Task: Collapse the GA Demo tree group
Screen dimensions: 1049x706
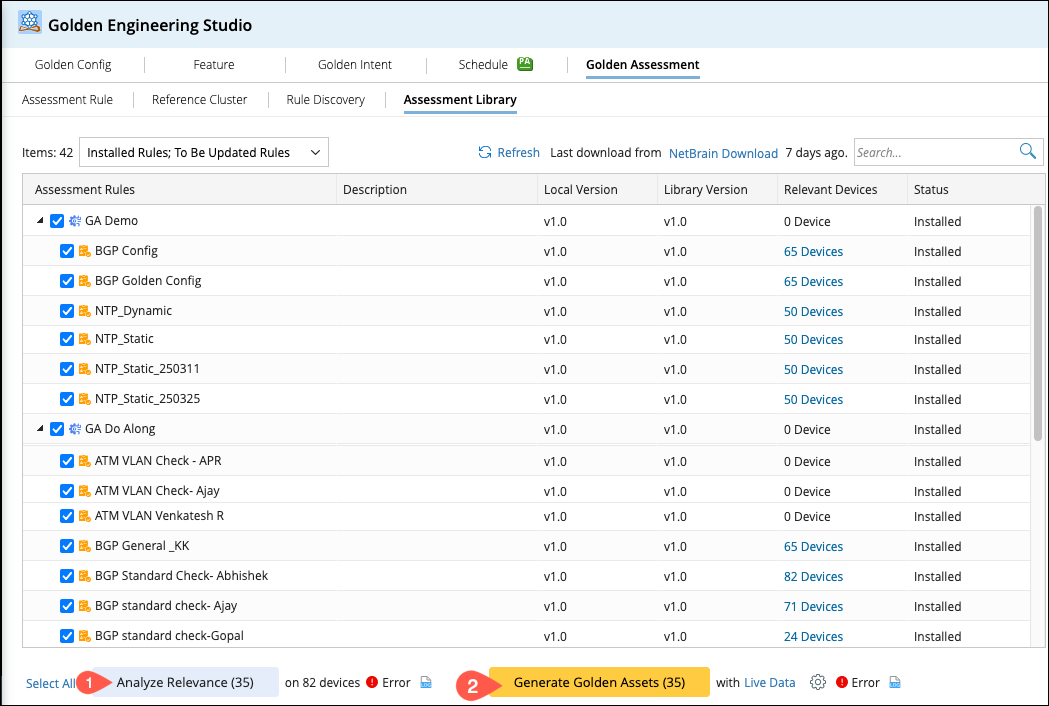Action: click(40, 221)
